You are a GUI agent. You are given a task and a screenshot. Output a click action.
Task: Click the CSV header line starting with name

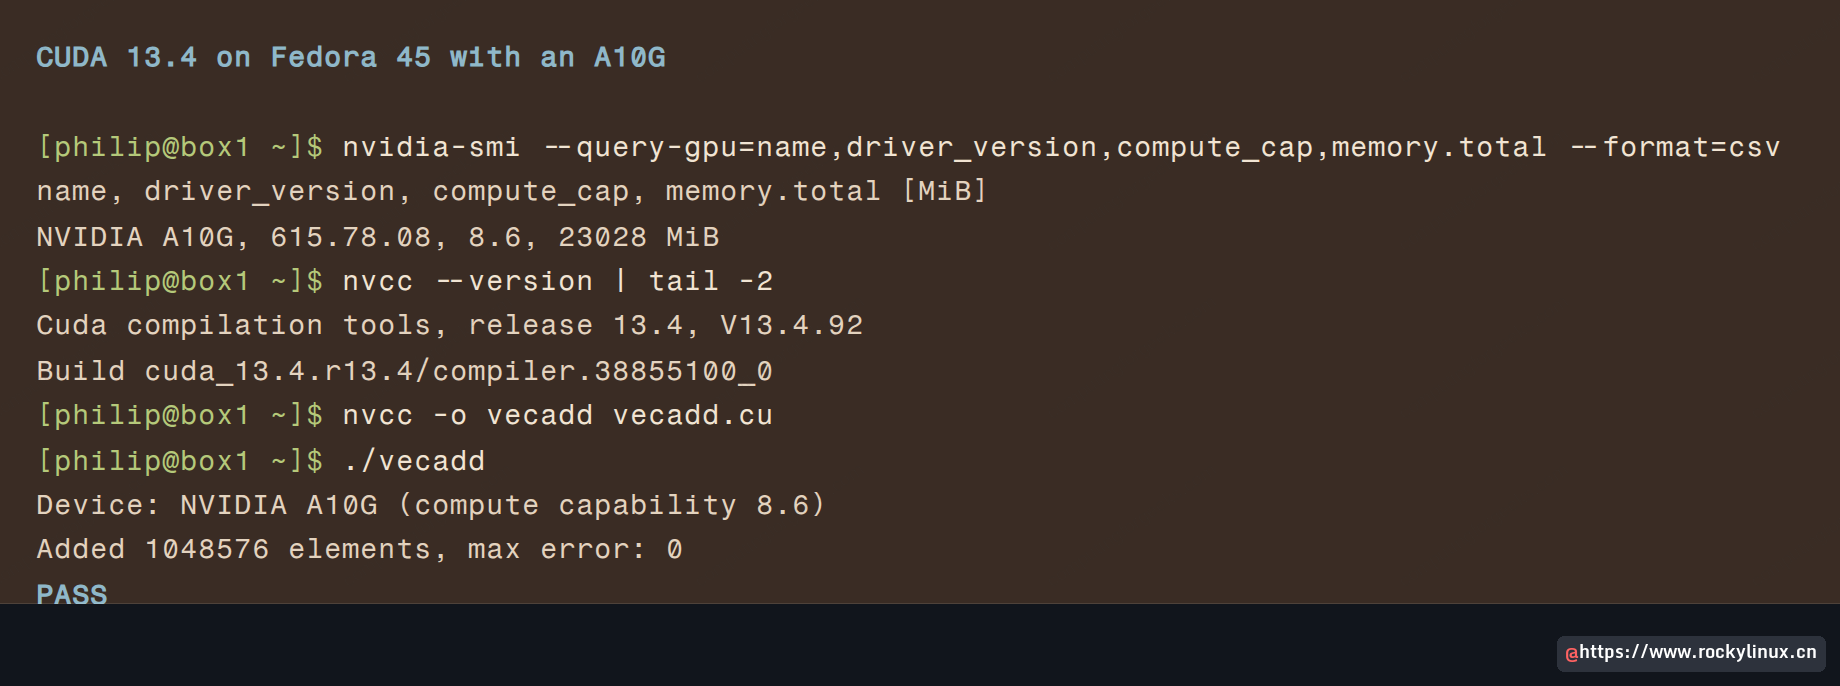pyautogui.click(x=512, y=191)
